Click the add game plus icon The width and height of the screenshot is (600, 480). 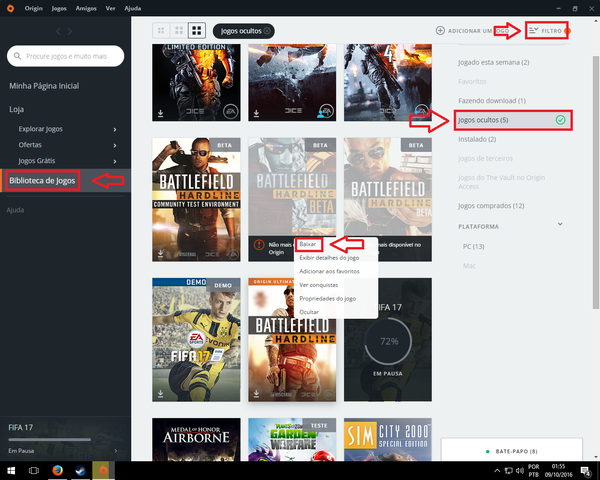click(441, 31)
